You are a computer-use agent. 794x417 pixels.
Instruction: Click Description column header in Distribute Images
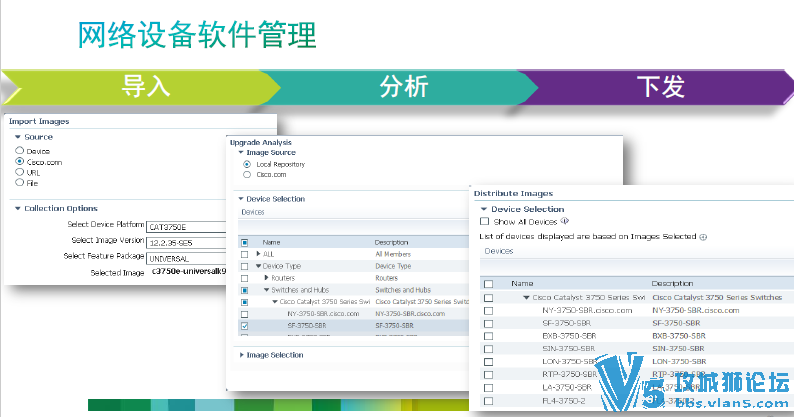672,284
